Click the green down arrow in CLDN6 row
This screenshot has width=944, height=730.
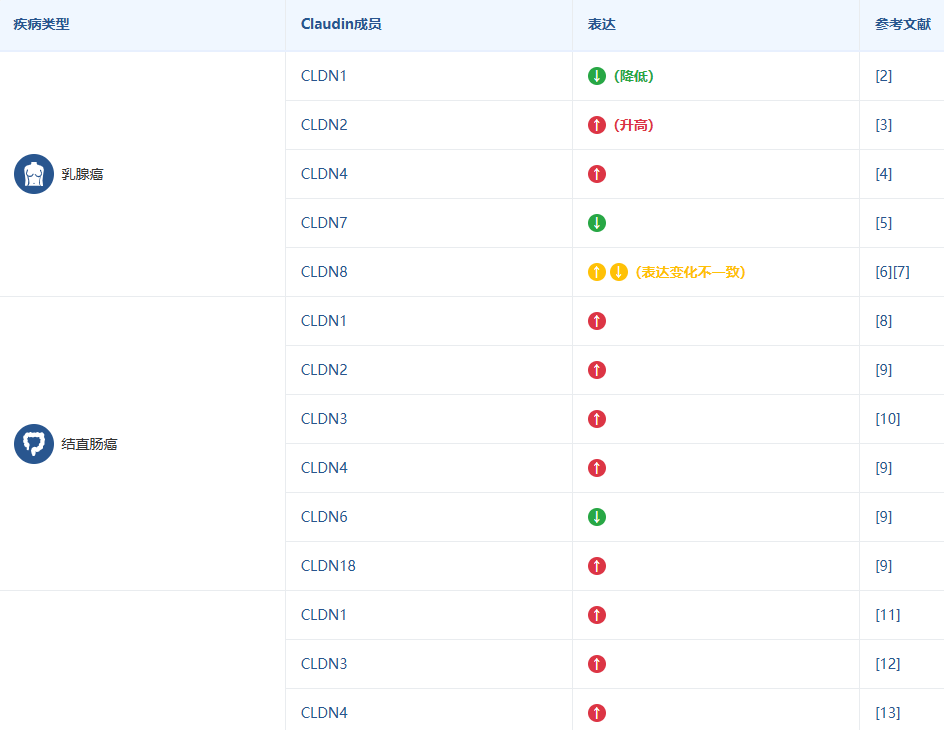597,517
